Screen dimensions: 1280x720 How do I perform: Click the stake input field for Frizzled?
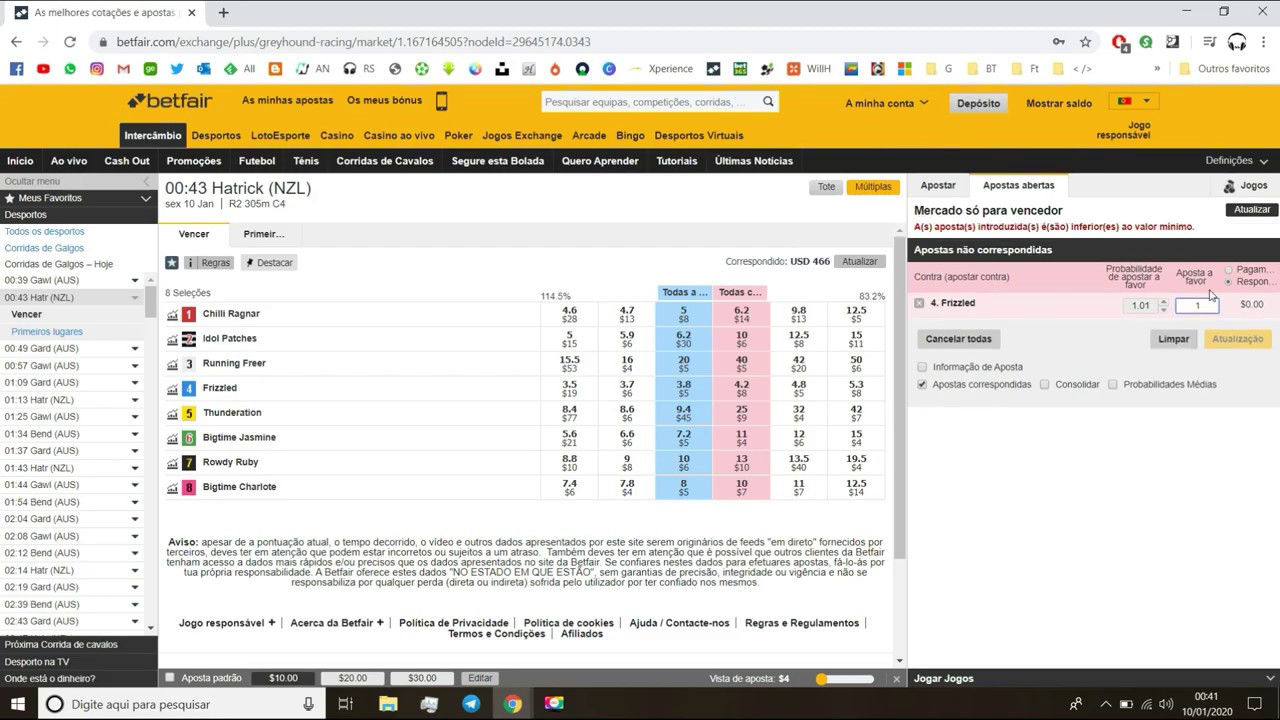1197,305
